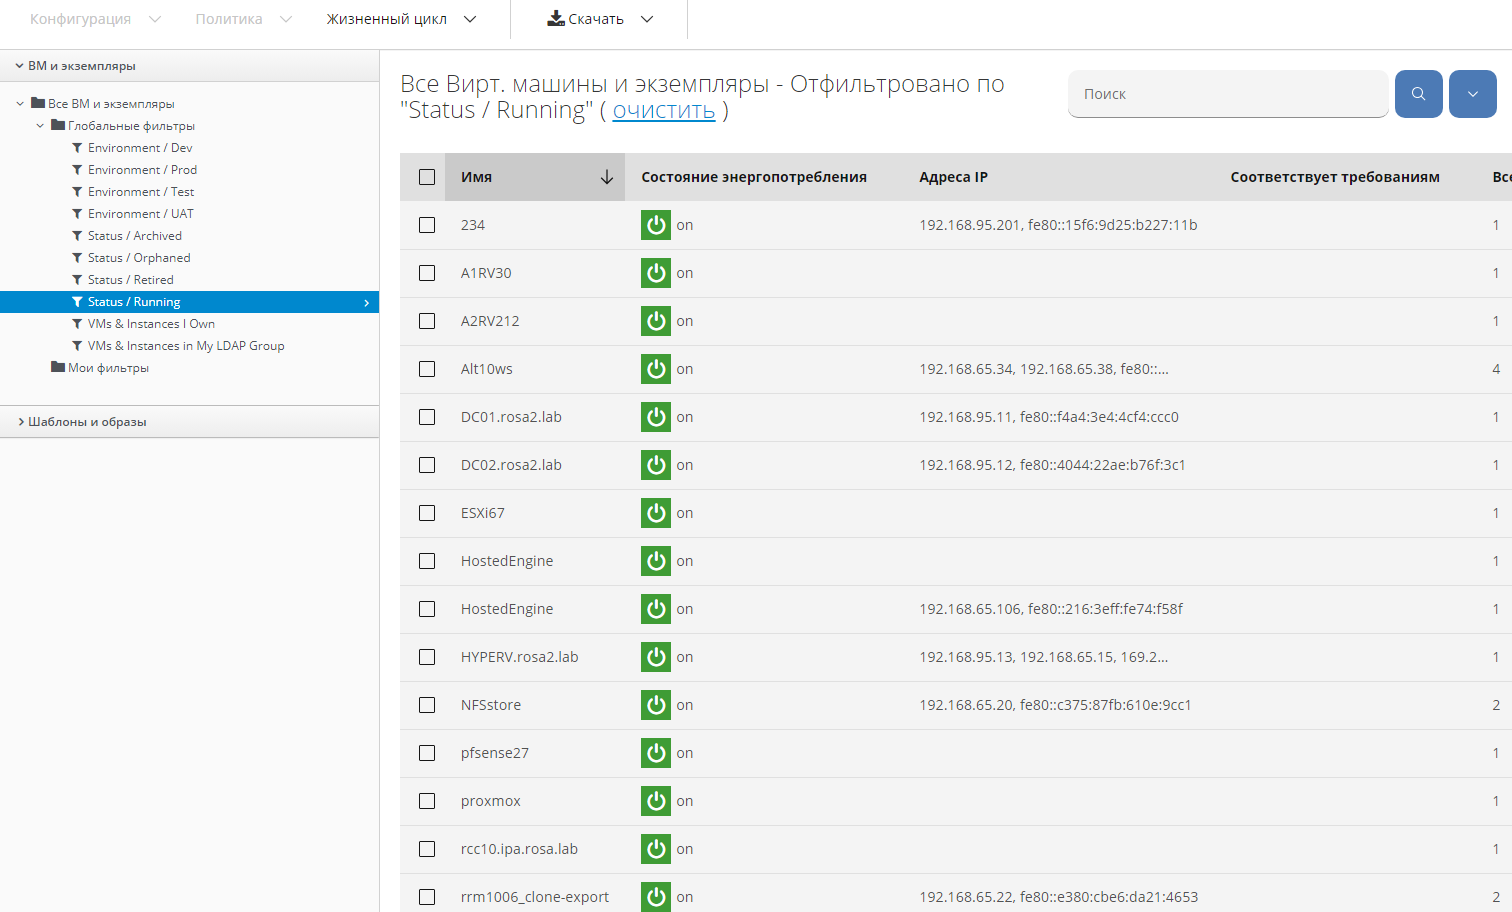Select the Status / Archived filter
Image resolution: width=1512 pixels, height=912 pixels.
134,236
